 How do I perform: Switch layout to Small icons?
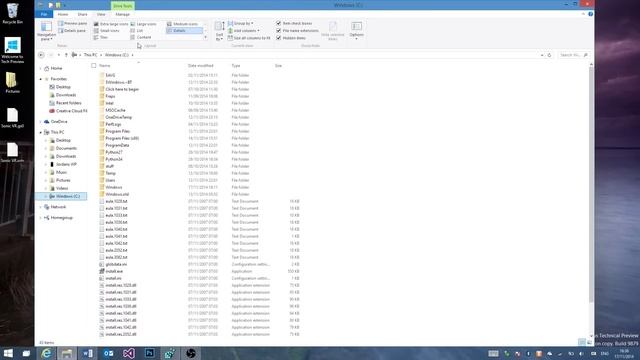click(x=107, y=31)
